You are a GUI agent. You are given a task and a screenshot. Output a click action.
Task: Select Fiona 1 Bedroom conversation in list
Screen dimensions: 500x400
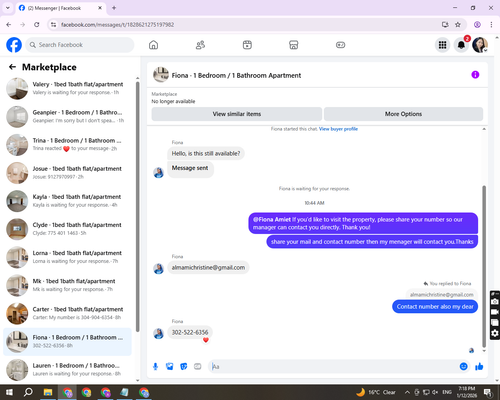point(68,342)
